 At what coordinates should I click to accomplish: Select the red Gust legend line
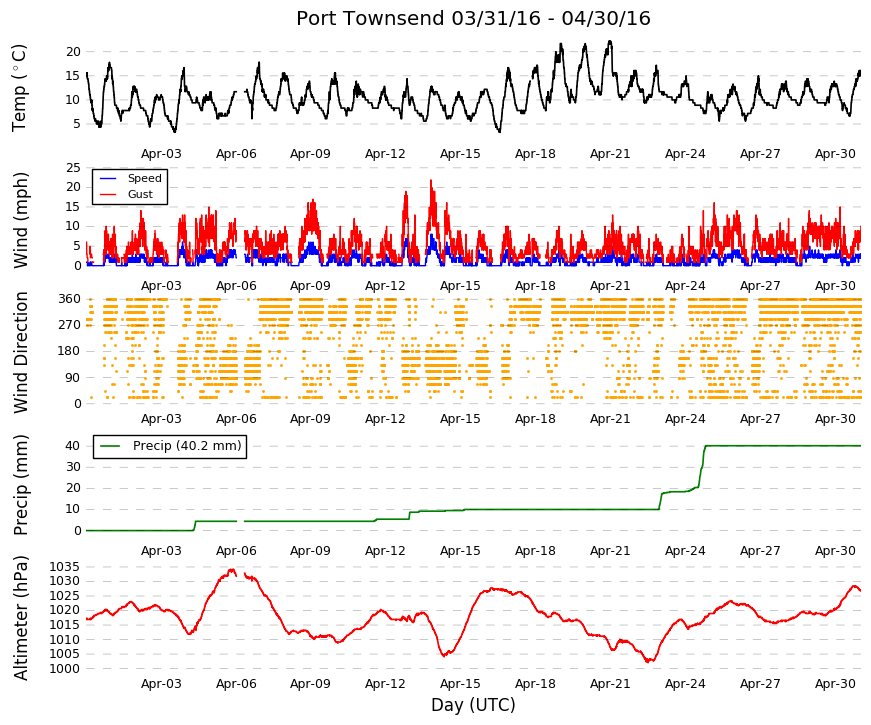pyautogui.click(x=108, y=194)
